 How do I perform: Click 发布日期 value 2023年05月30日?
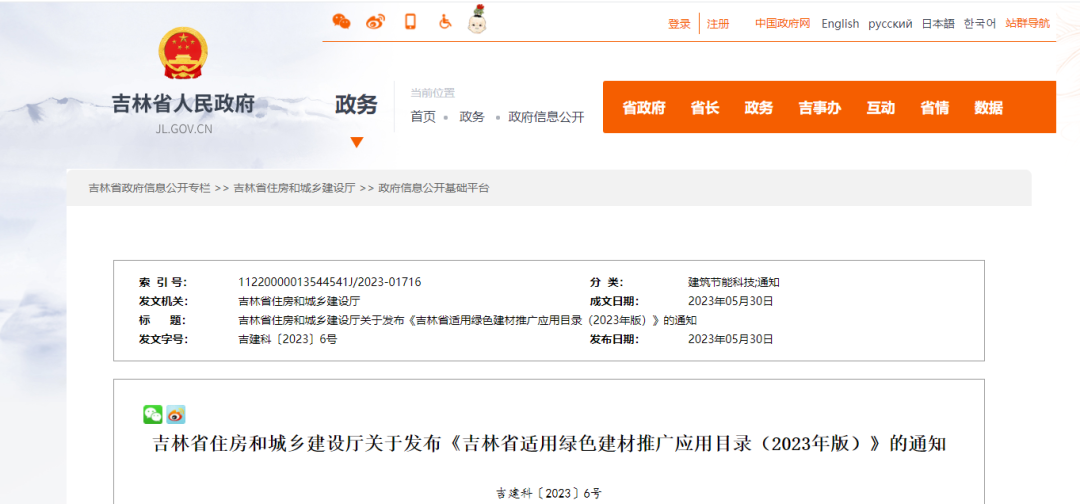731,339
